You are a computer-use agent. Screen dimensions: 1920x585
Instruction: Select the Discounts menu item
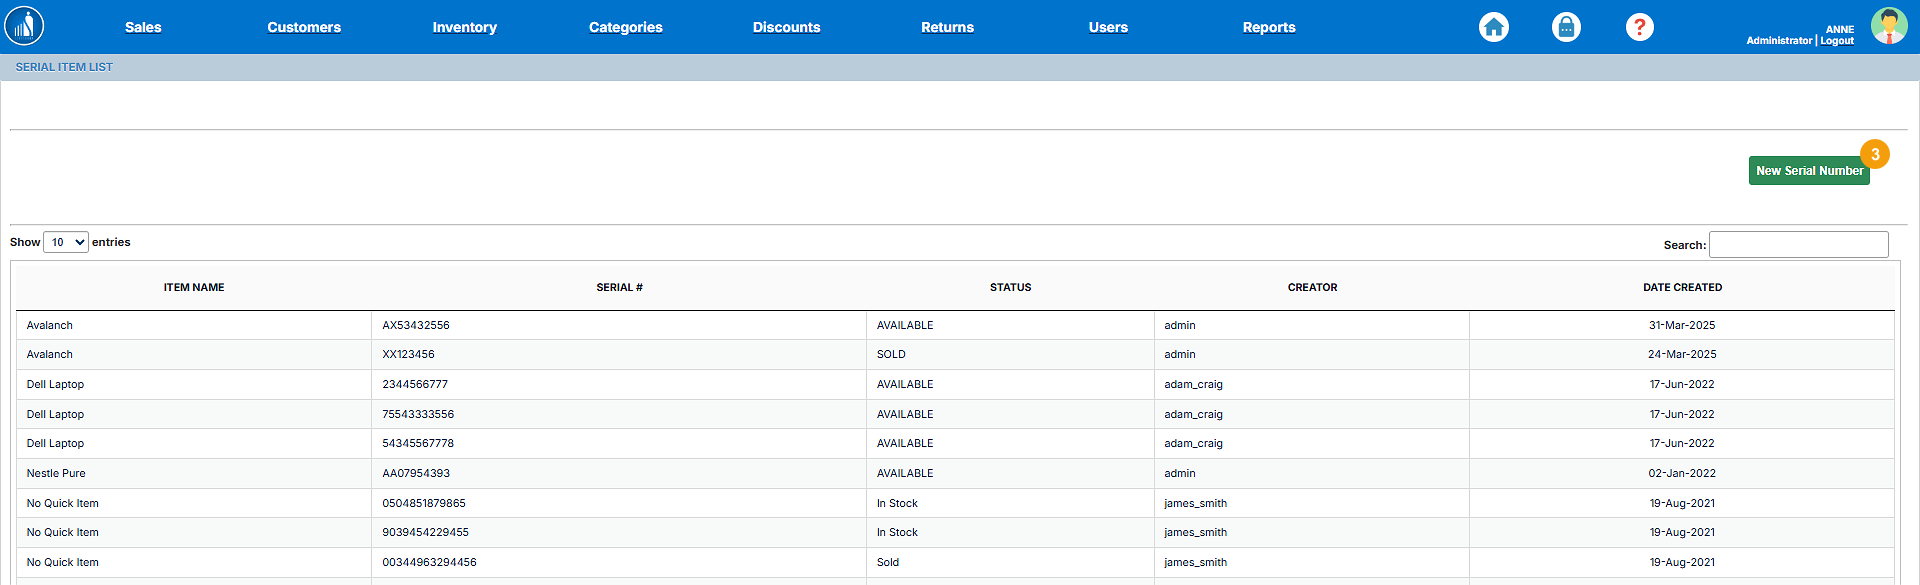click(786, 27)
